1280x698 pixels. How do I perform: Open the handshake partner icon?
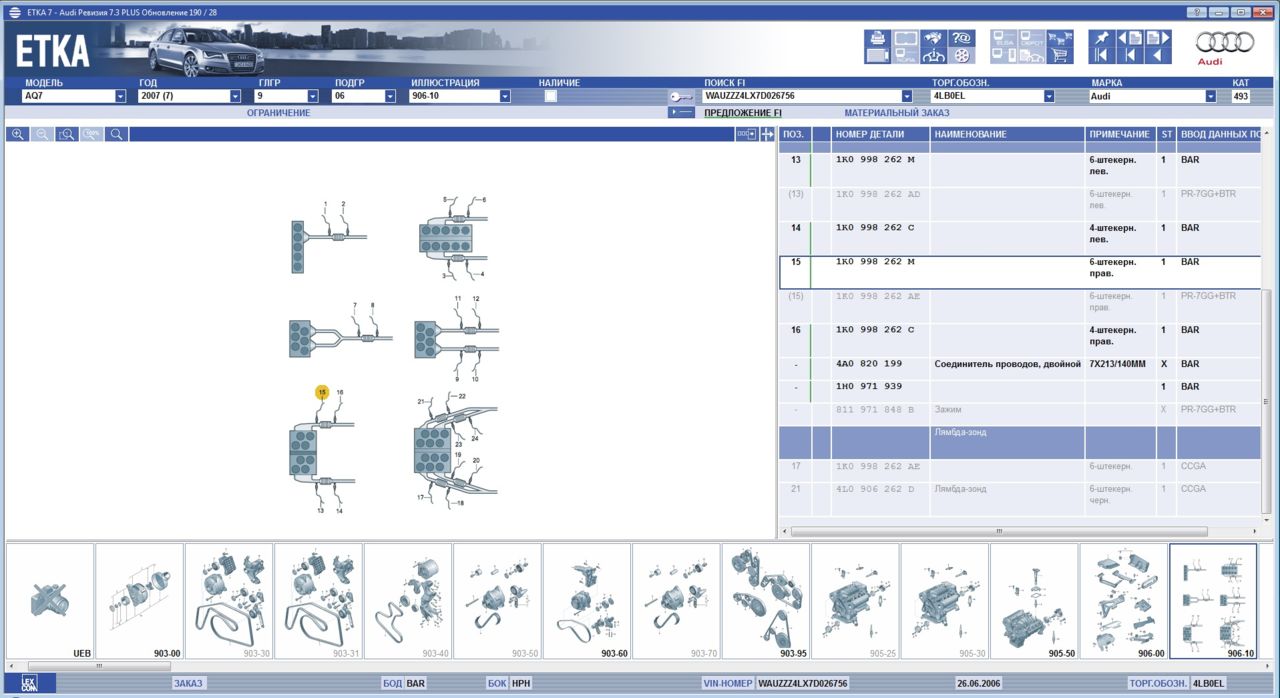pos(934,38)
